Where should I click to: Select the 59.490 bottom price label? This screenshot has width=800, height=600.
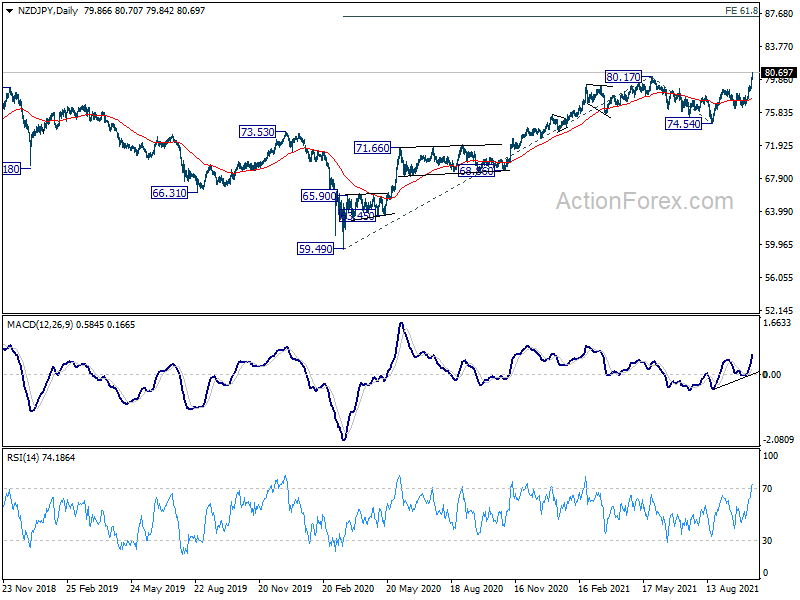(x=316, y=248)
